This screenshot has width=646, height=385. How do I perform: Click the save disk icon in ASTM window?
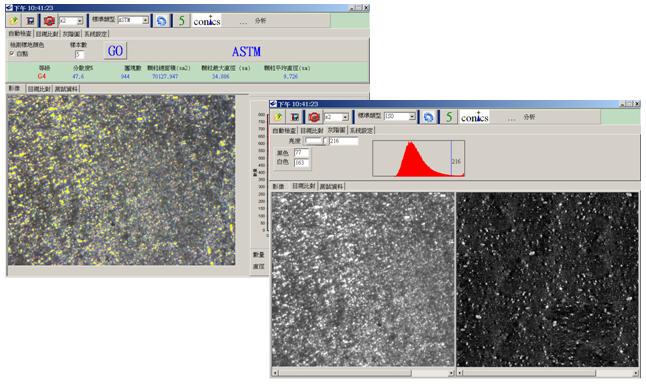[x=30, y=20]
